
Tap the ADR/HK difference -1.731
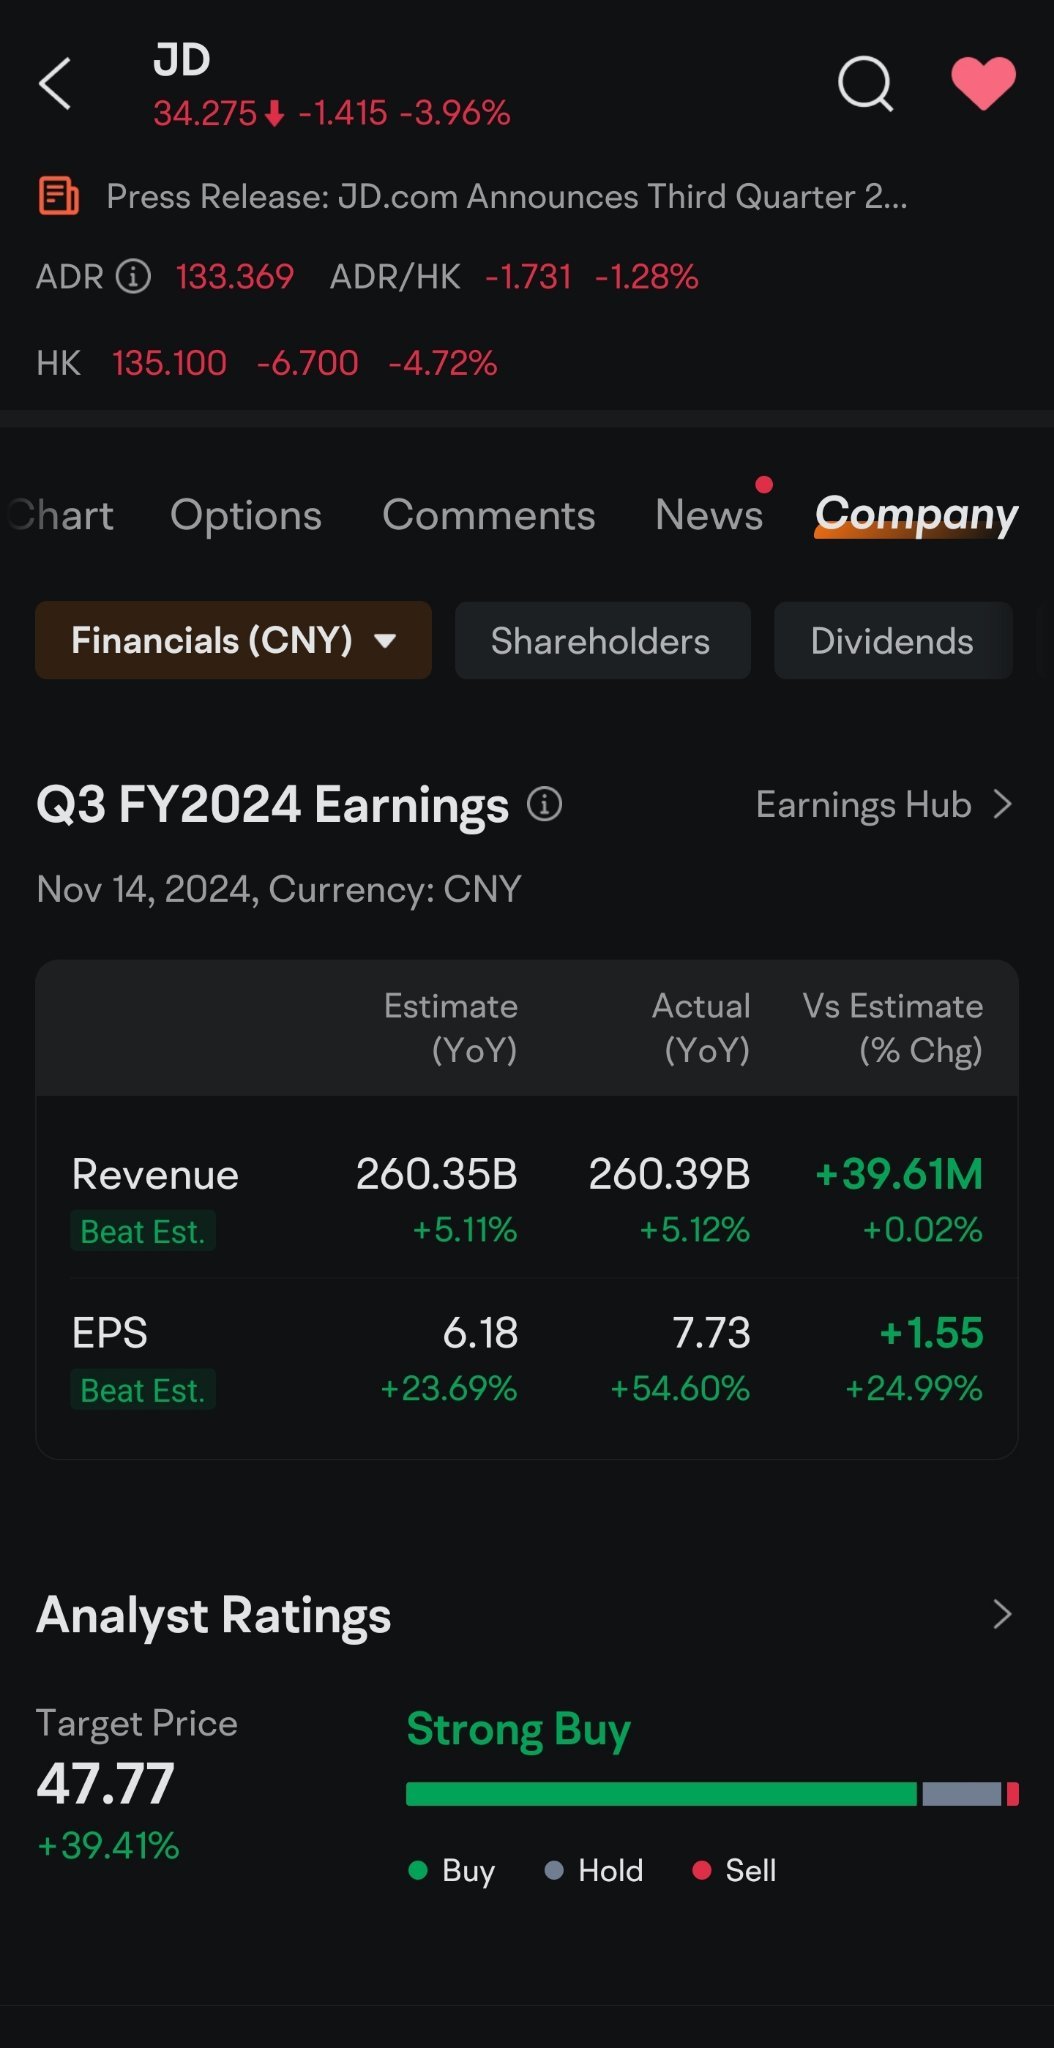[x=528, y=276]
